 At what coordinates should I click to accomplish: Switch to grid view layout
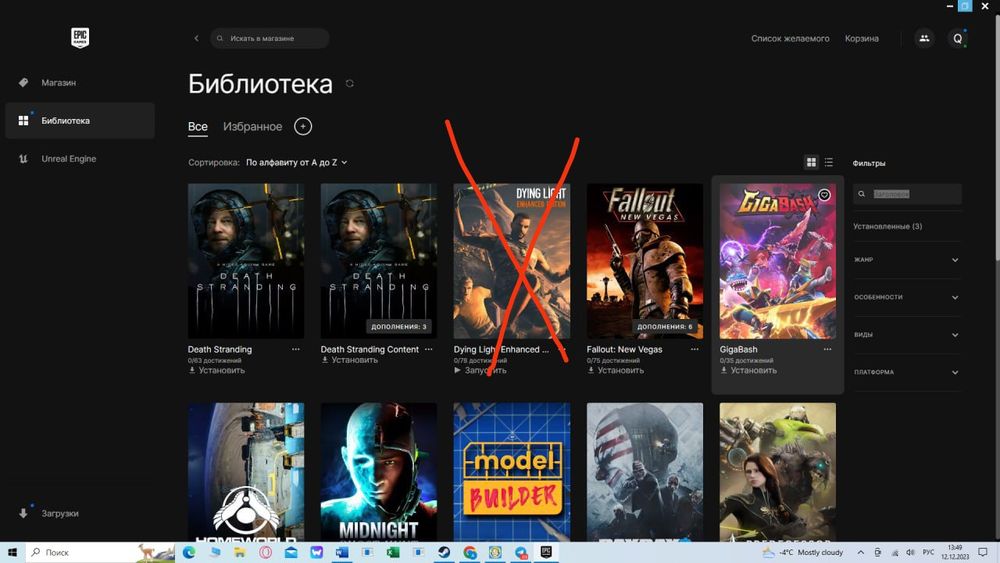click(811, 163)
